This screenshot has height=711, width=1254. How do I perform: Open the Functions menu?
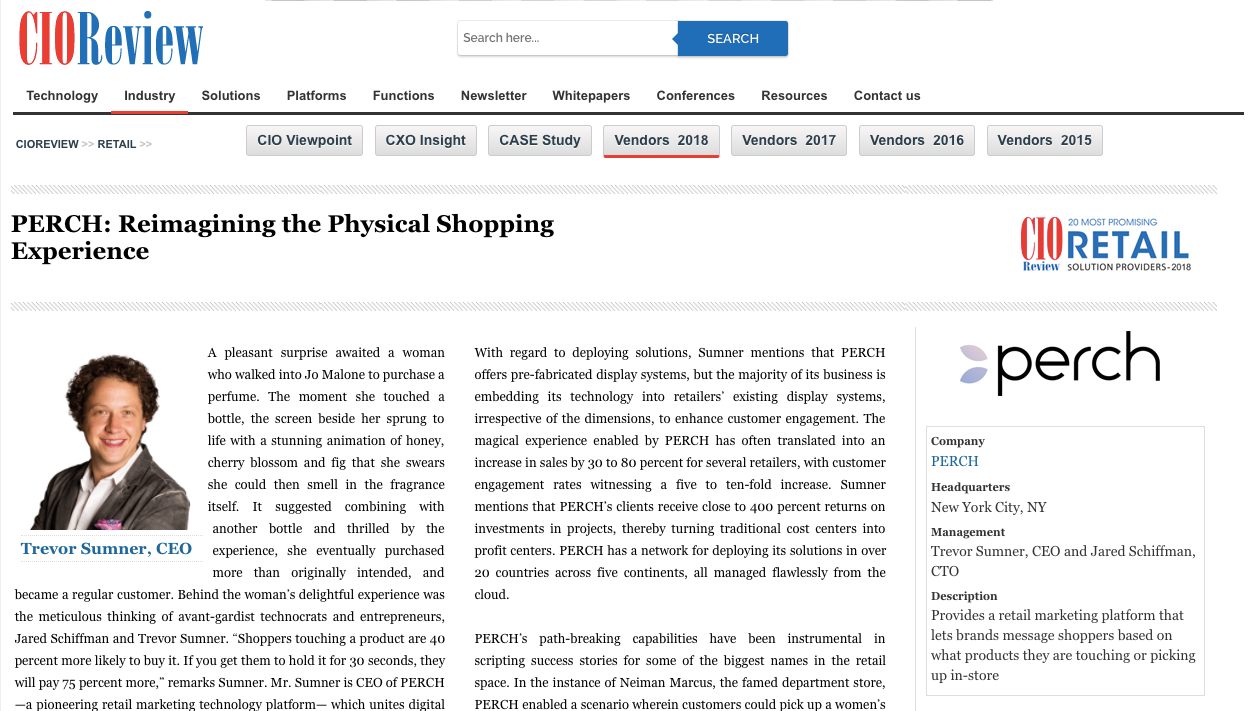(403, 96)
